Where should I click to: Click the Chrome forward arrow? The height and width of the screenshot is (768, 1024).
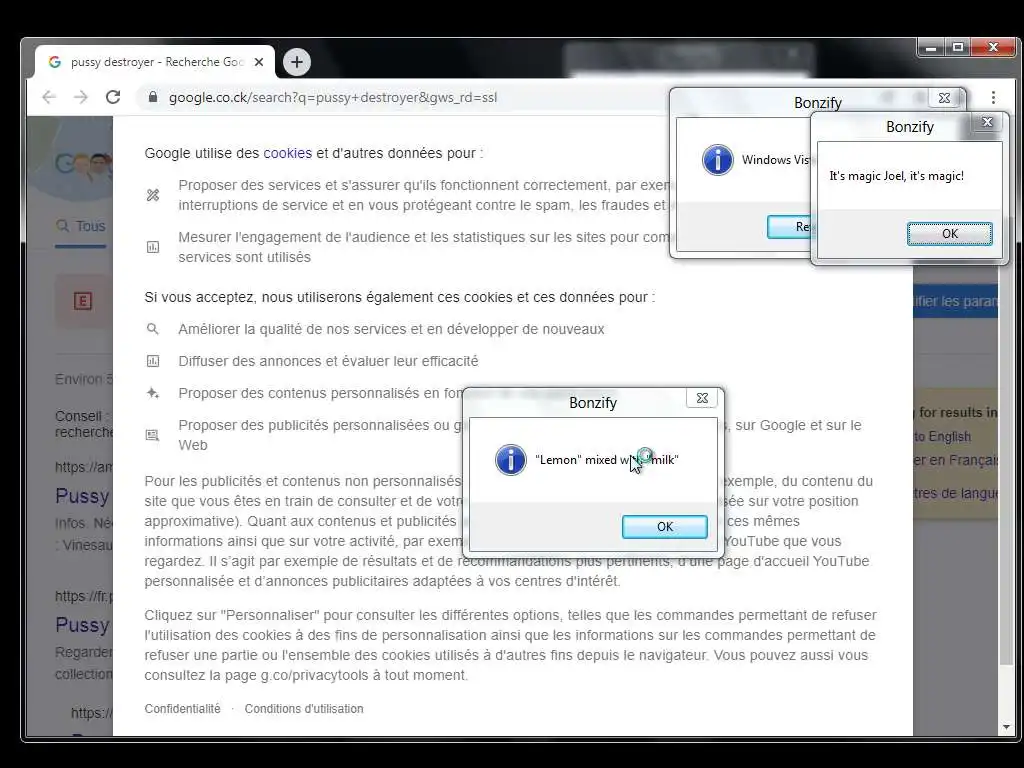[x=81, y=97]
